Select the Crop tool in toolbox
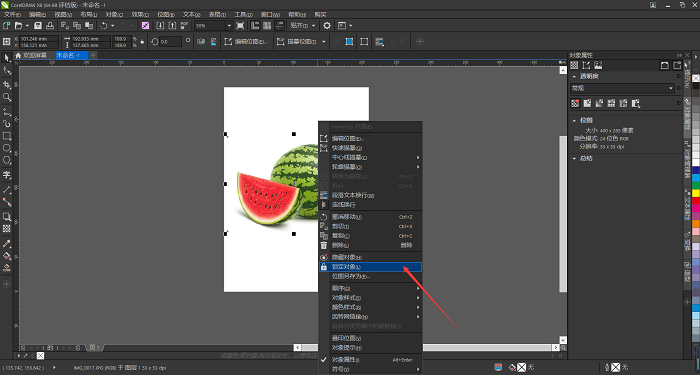This screenshot has height=375, width=700. (x=7, y=84)
